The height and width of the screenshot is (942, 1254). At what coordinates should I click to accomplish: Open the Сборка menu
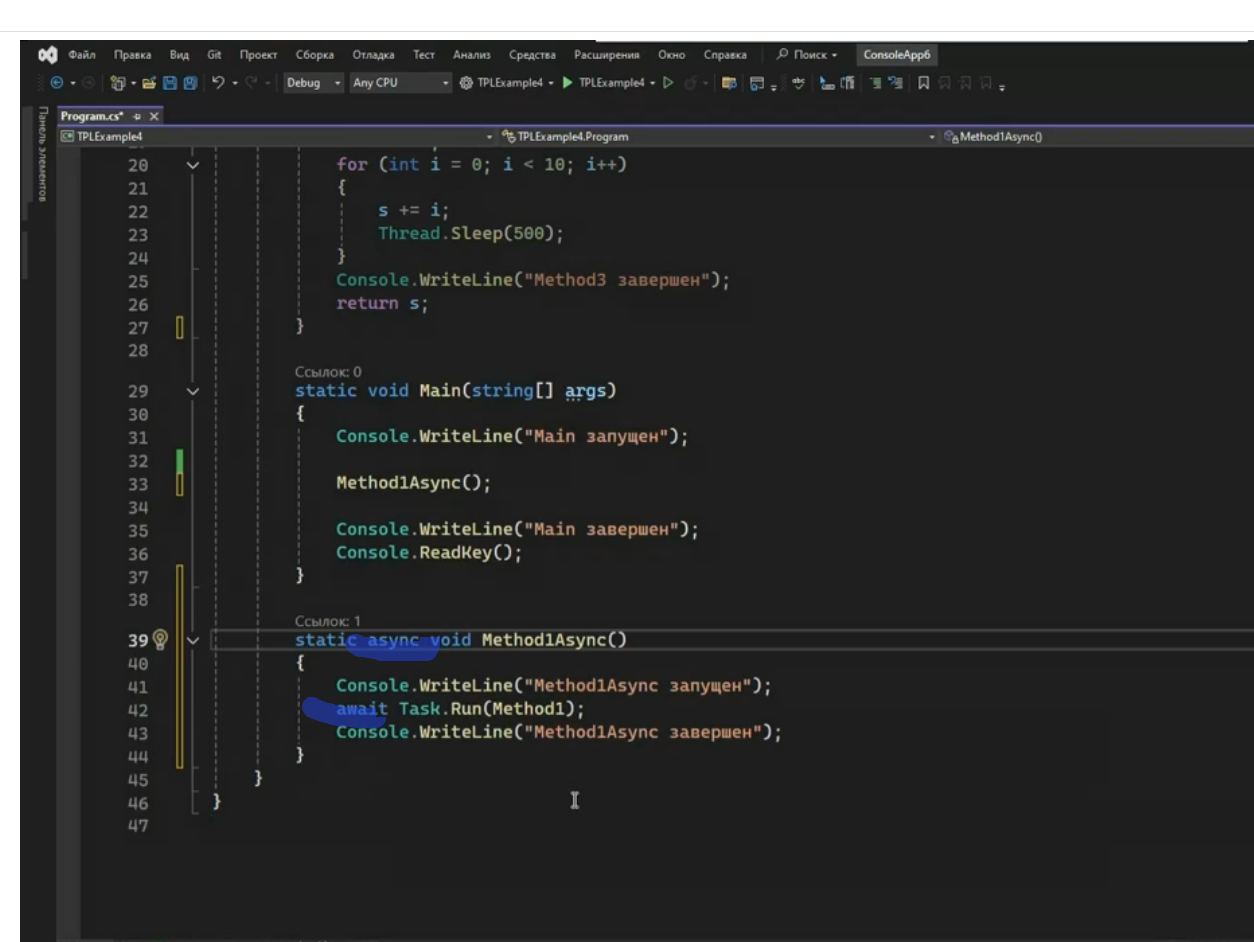tap(315, 55)
